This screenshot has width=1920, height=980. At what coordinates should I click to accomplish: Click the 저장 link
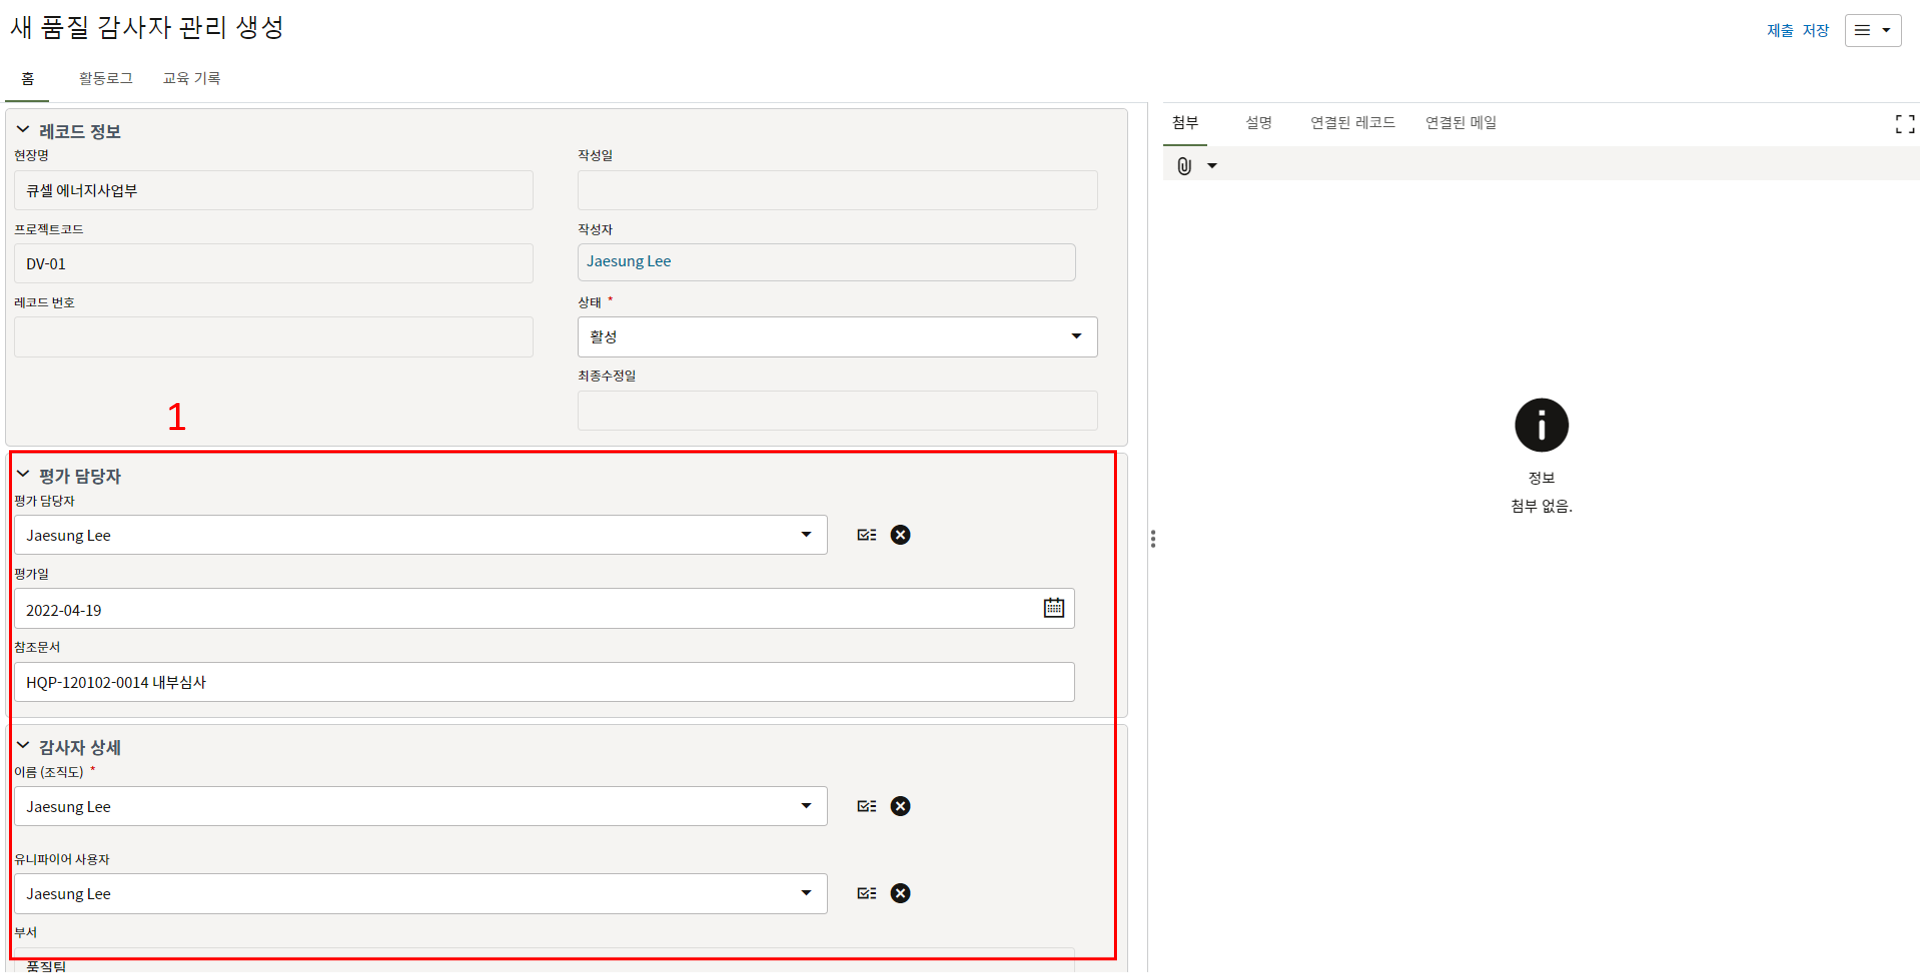click(1815, 30)
